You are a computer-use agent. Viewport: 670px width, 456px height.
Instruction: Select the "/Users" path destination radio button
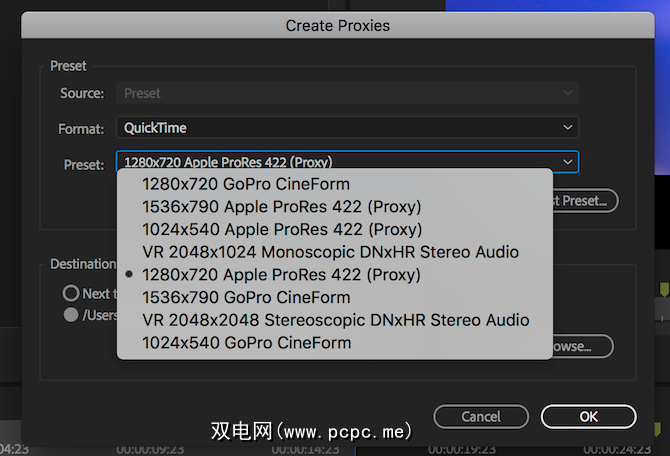pyautogui.click(x=71, y=314)
